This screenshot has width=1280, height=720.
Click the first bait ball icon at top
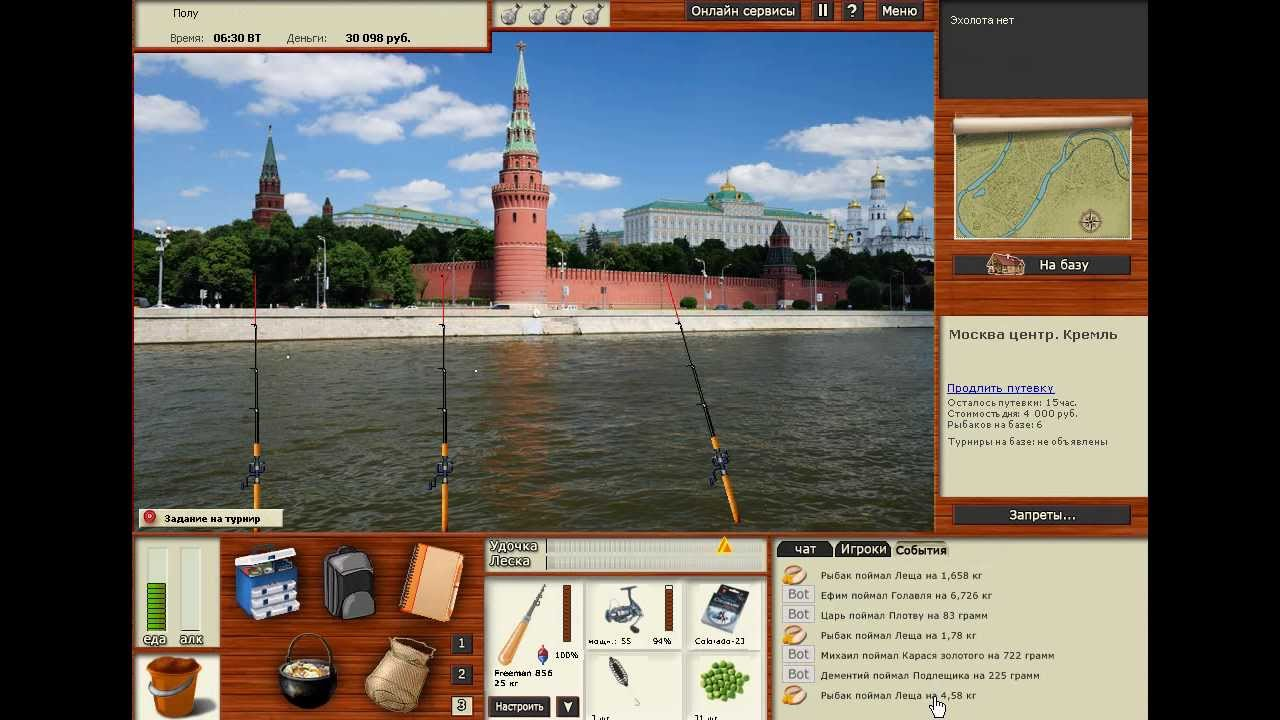[x=510, y=14]
